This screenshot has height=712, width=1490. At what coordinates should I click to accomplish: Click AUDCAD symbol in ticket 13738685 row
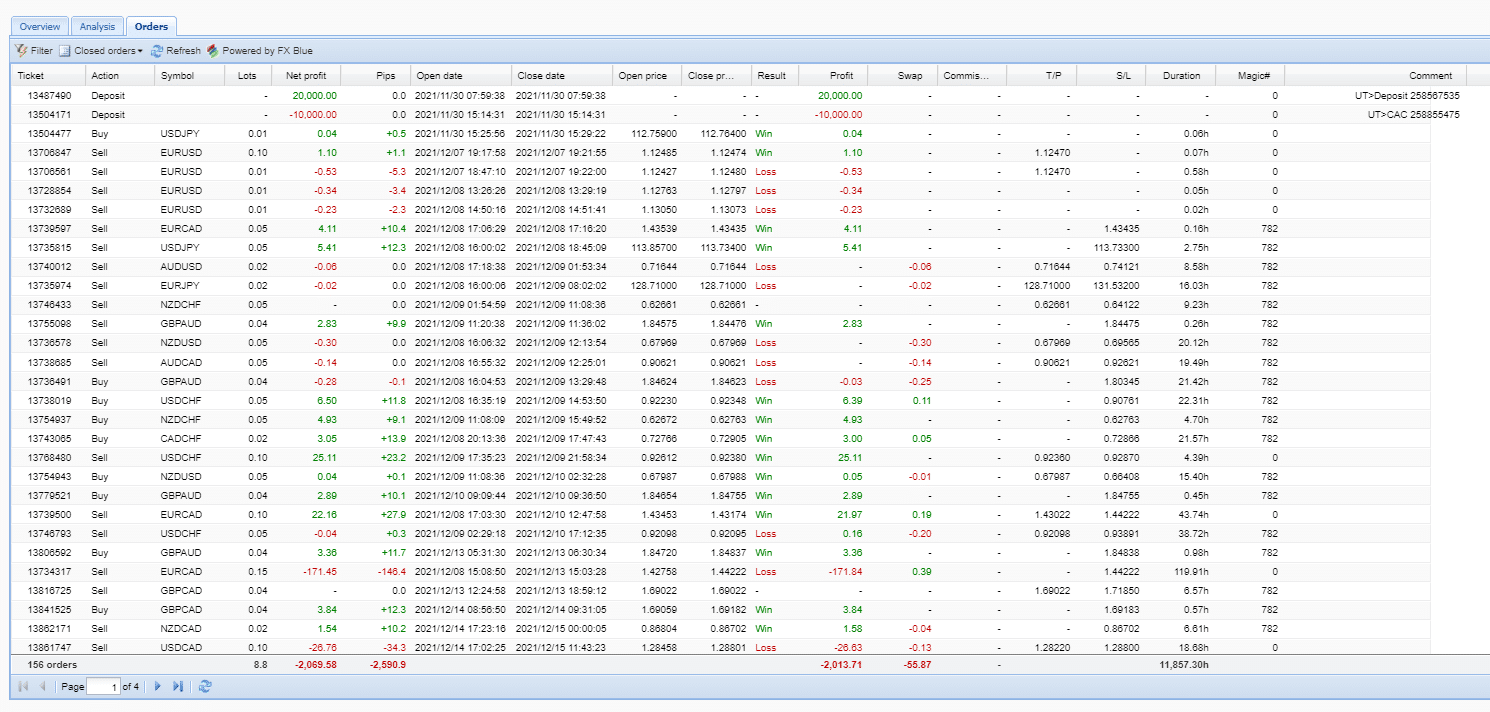point(181,362)
